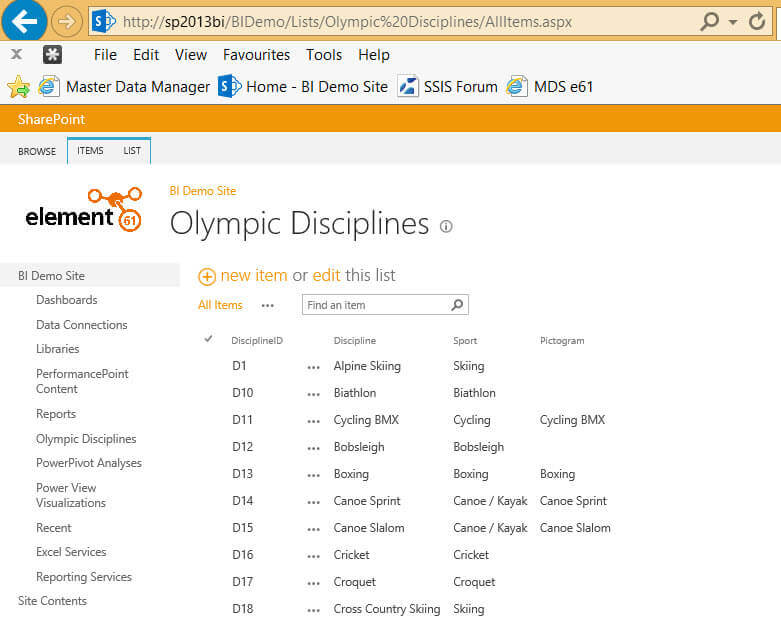Toggle the select-all checkmark in list header
This screenshot has height=618, width=781.
208,339
